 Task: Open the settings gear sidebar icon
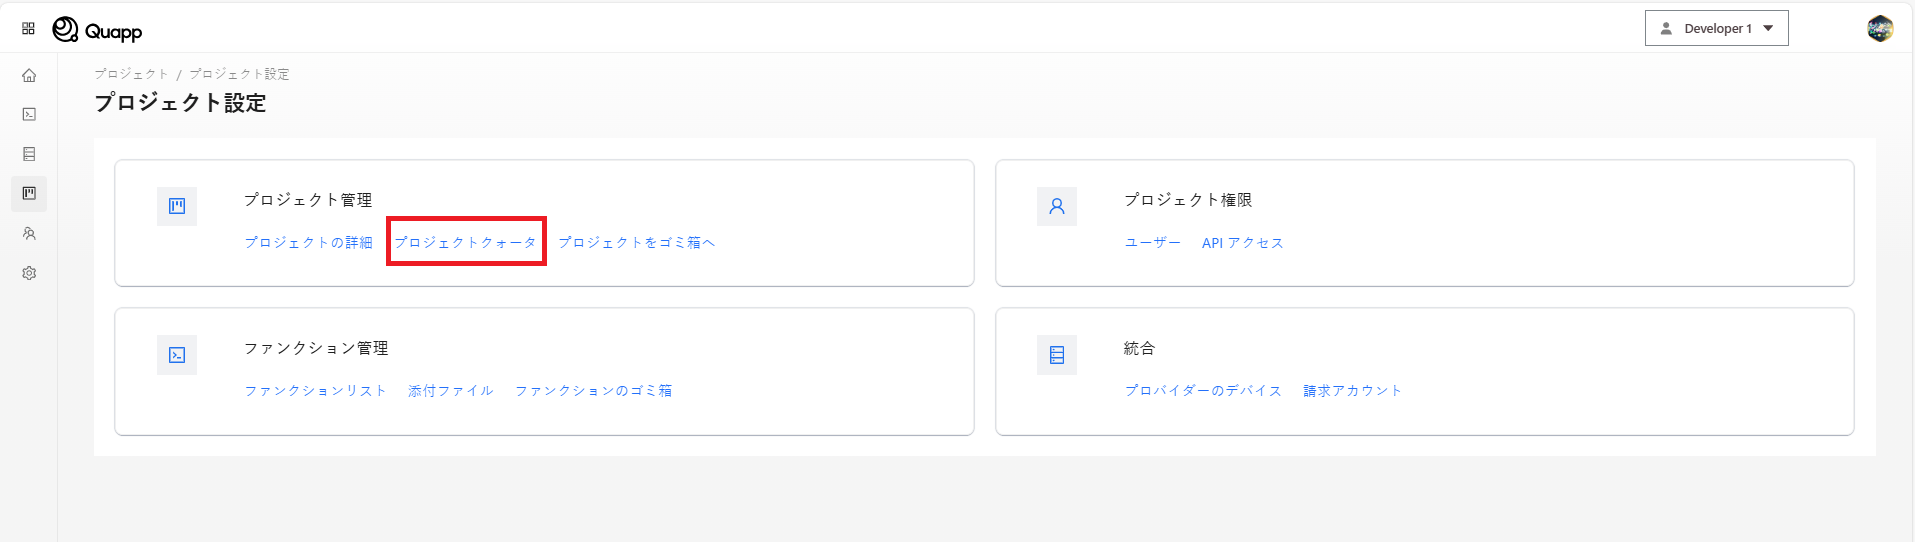pyautogui.click(x=29, y=273)
